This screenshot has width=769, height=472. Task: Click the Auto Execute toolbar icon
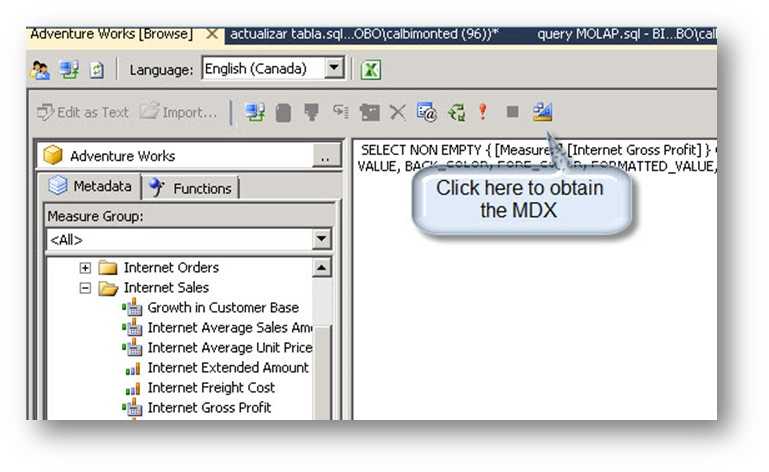coord(341,112)
